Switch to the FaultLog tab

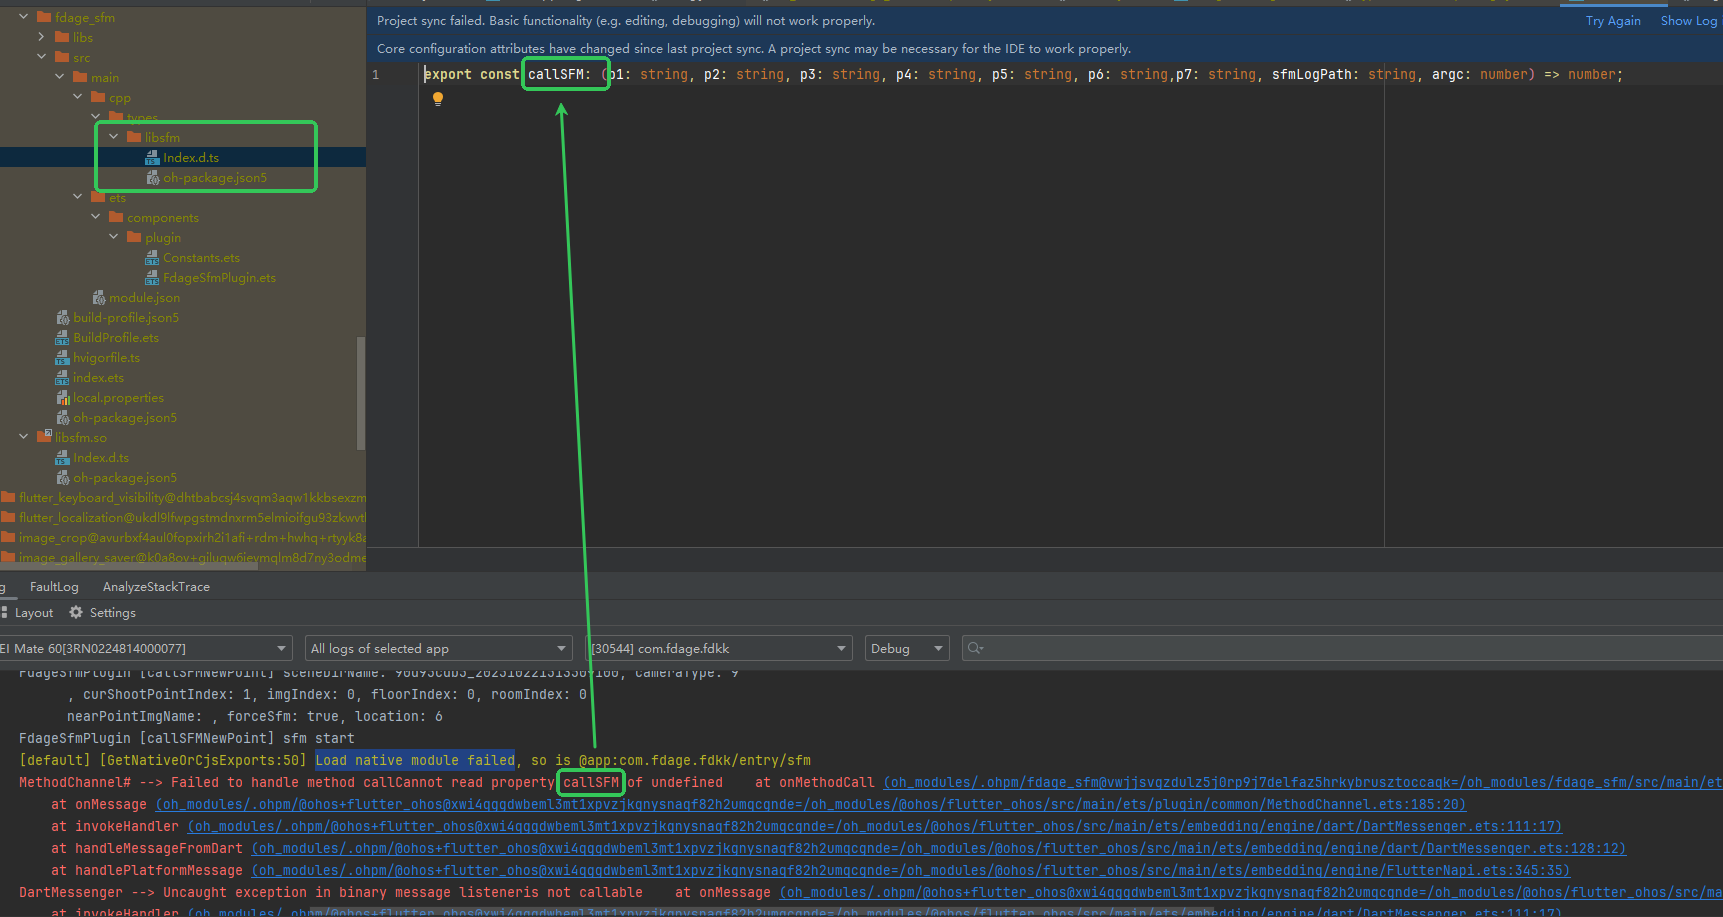click(54, 586)
